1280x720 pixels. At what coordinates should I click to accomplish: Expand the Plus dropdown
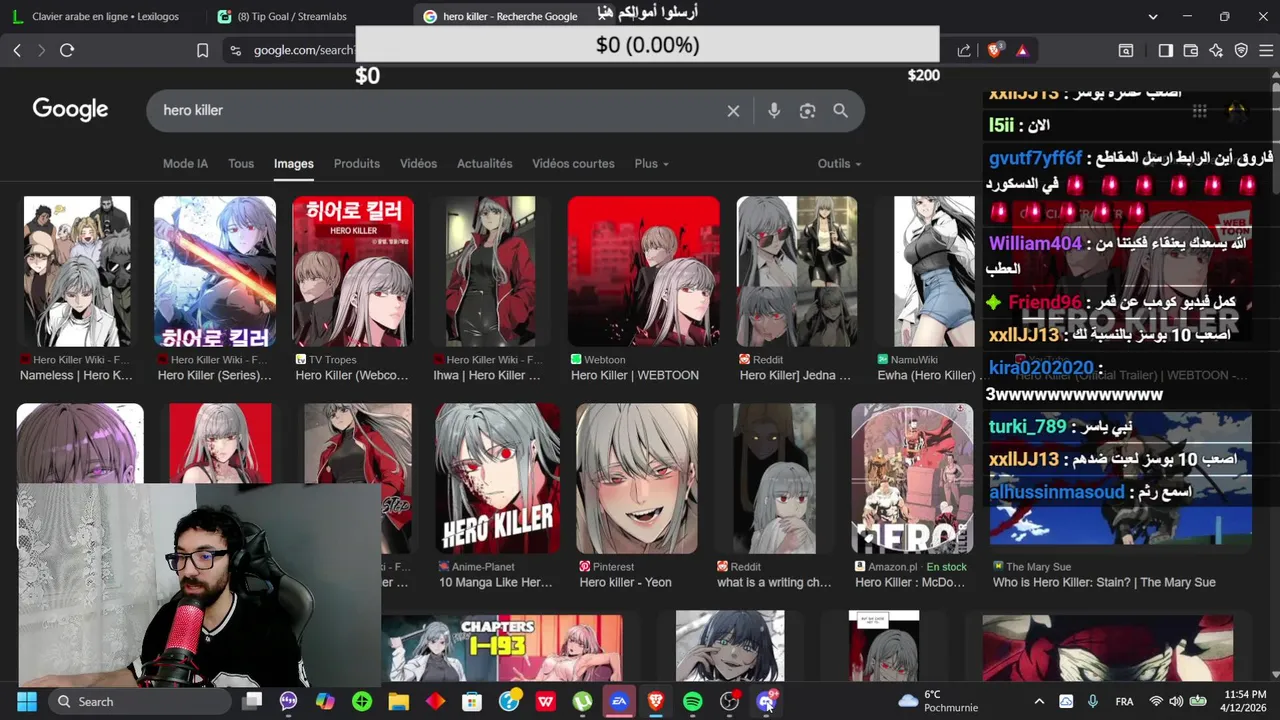[x=651, y=163]
